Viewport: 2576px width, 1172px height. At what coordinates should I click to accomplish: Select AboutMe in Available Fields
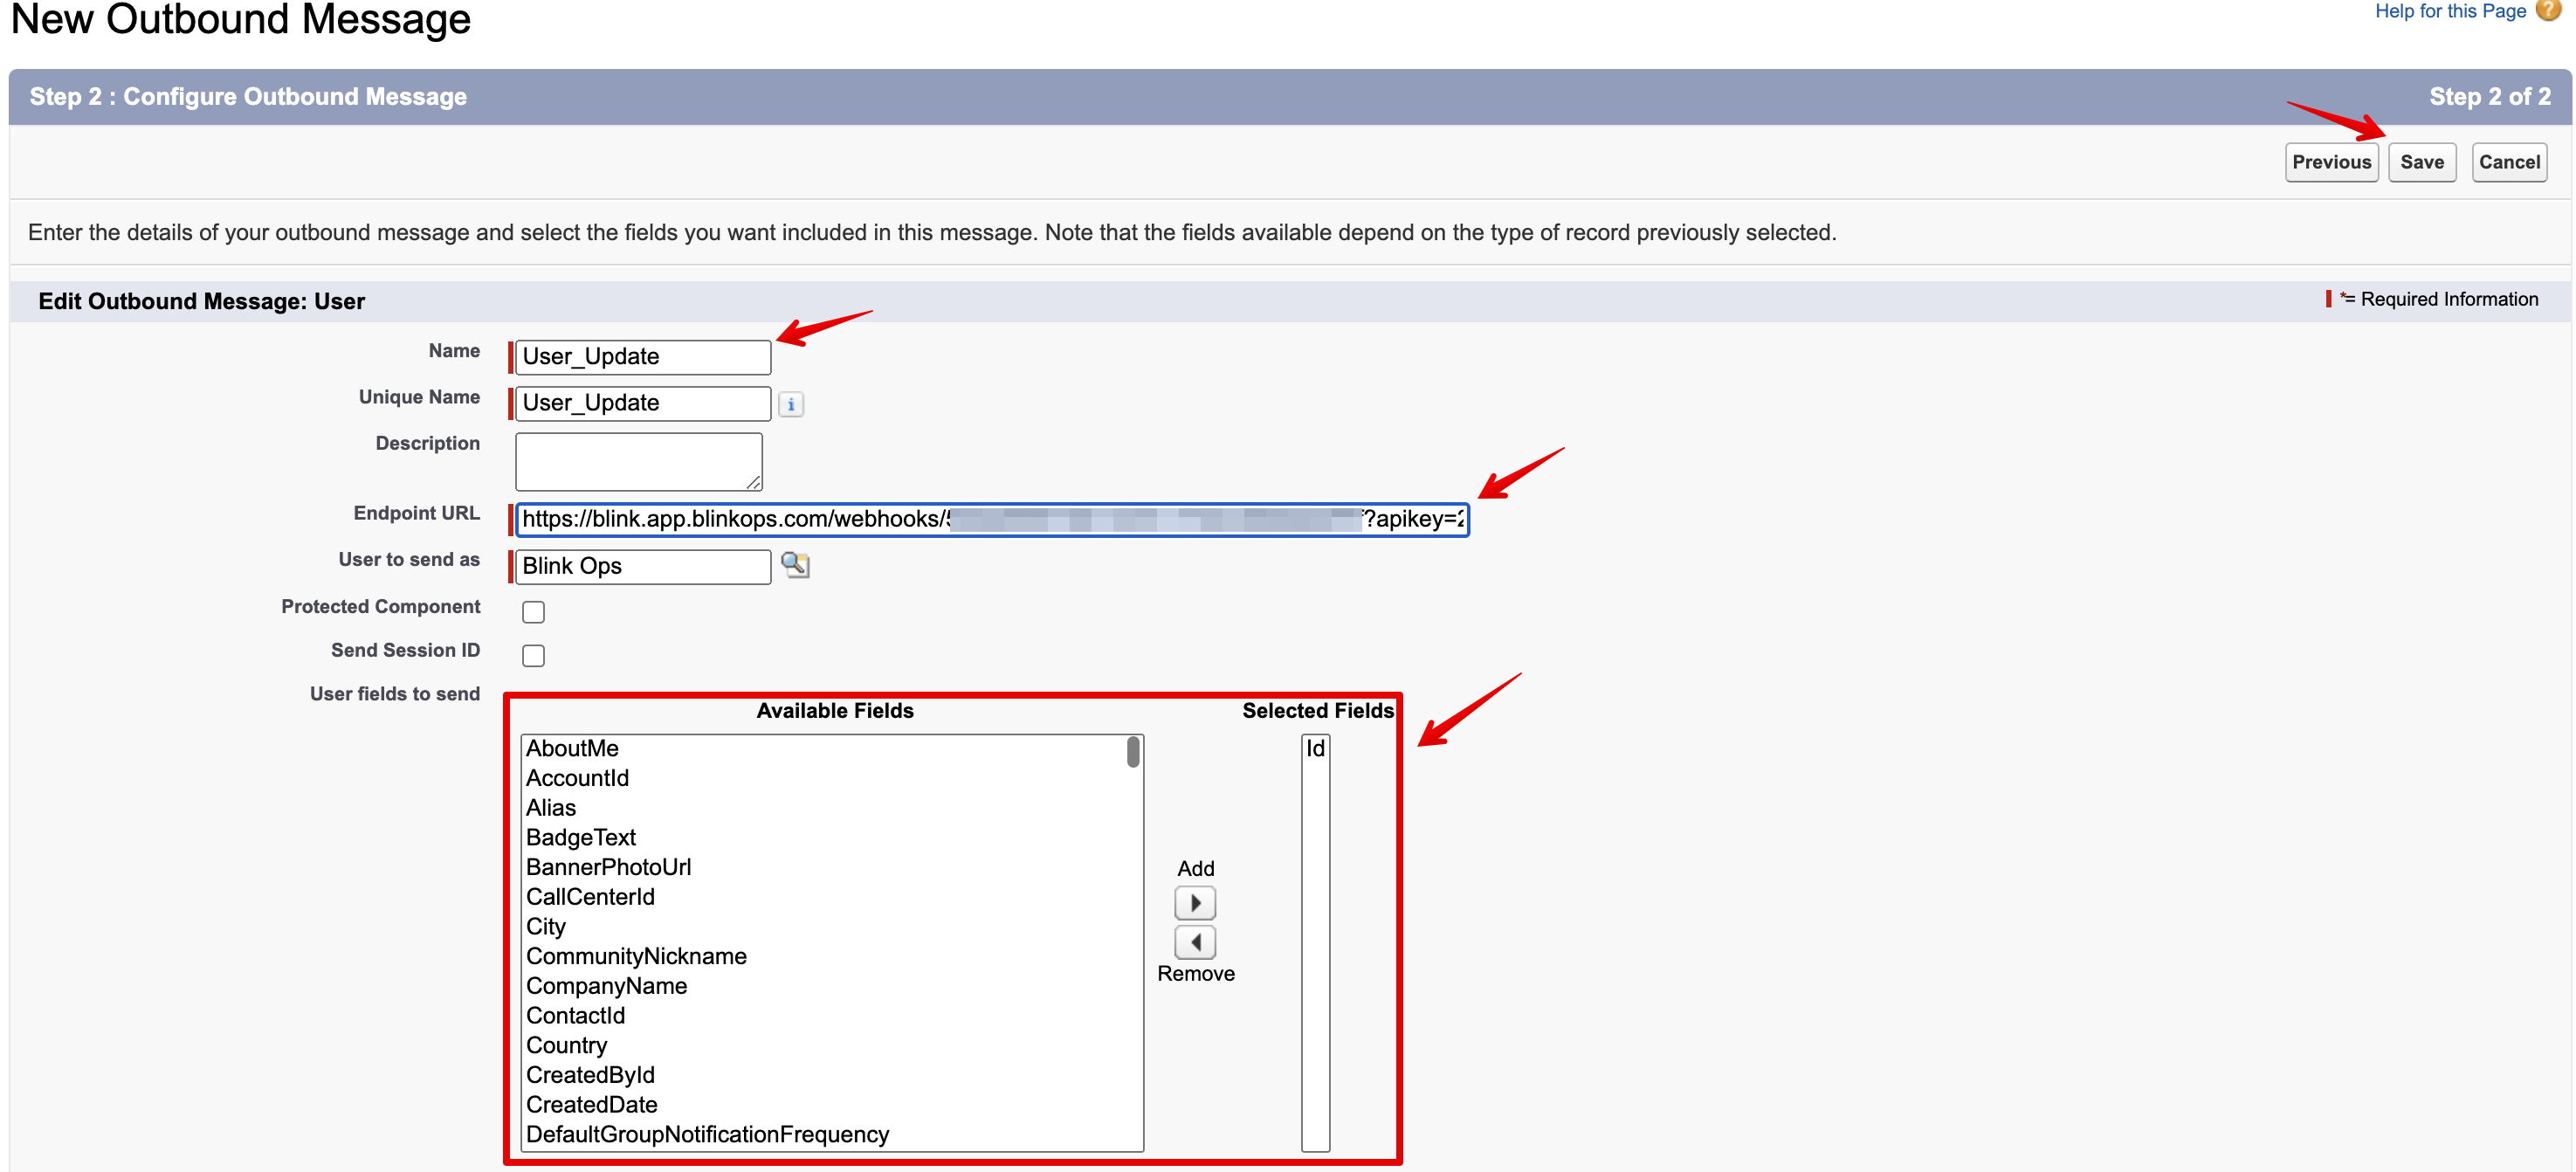(573, 748)
